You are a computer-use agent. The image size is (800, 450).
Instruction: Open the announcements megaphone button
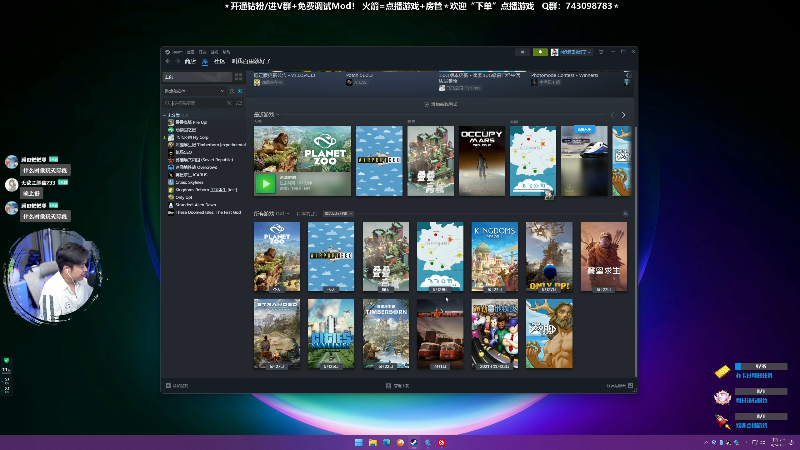pos(522,52)
